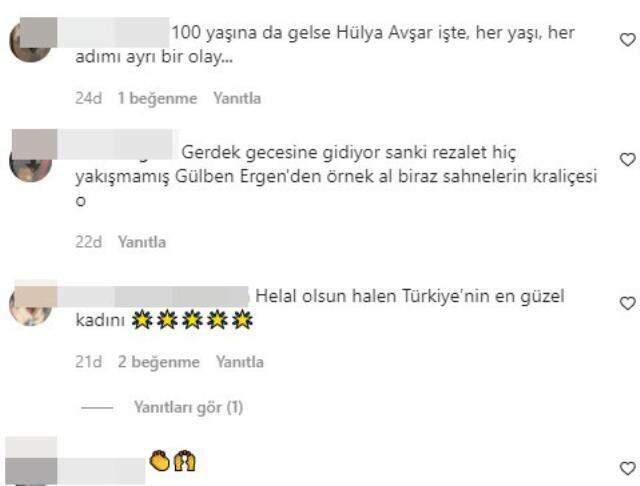Image resolution: width=640 pixels, height=486 pixels.
Task: Open avatar of Gerdek gecesine commenter
Action: pyautogui.click(x=31, y=161)
